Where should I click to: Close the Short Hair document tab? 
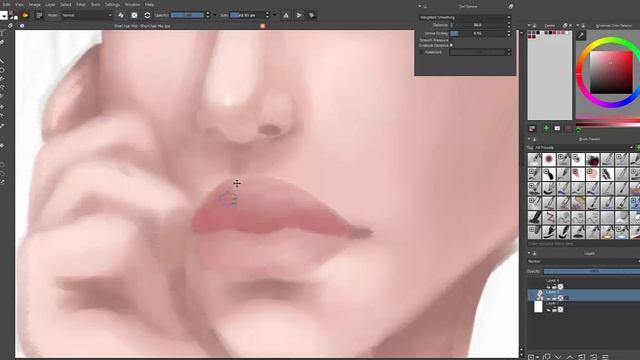tap(263, 26)
